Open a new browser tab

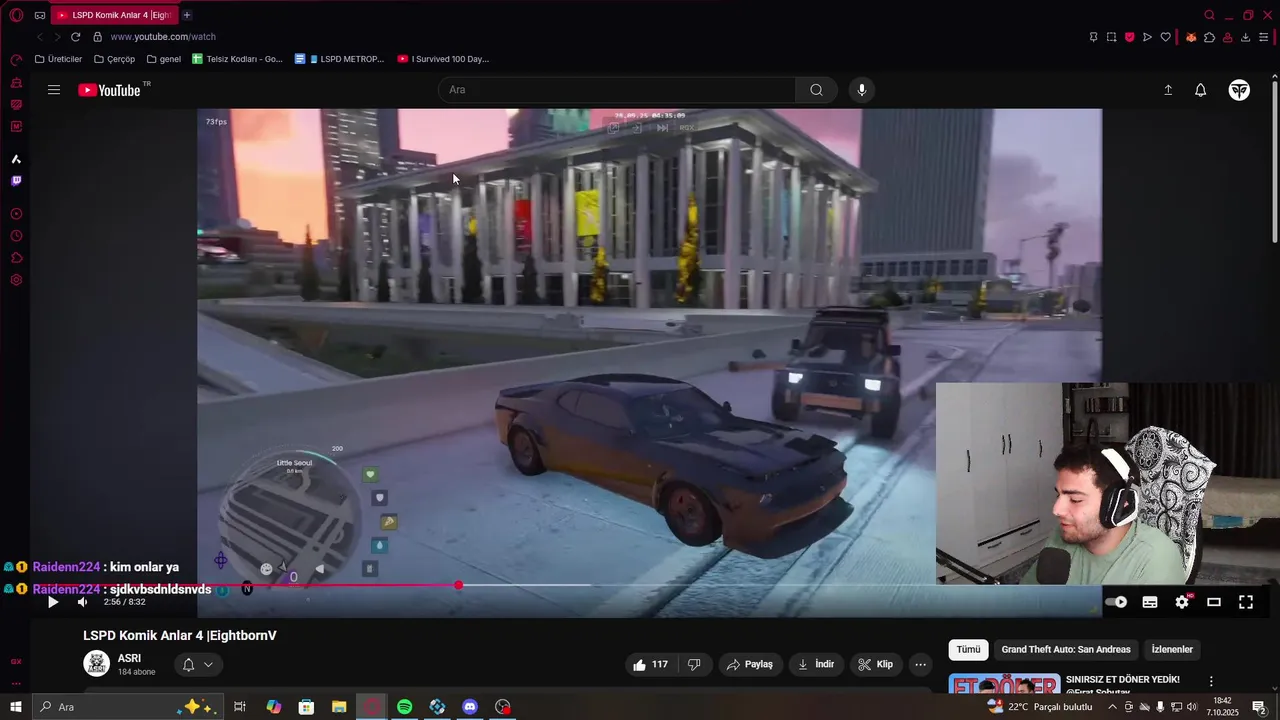coord(187,15)
